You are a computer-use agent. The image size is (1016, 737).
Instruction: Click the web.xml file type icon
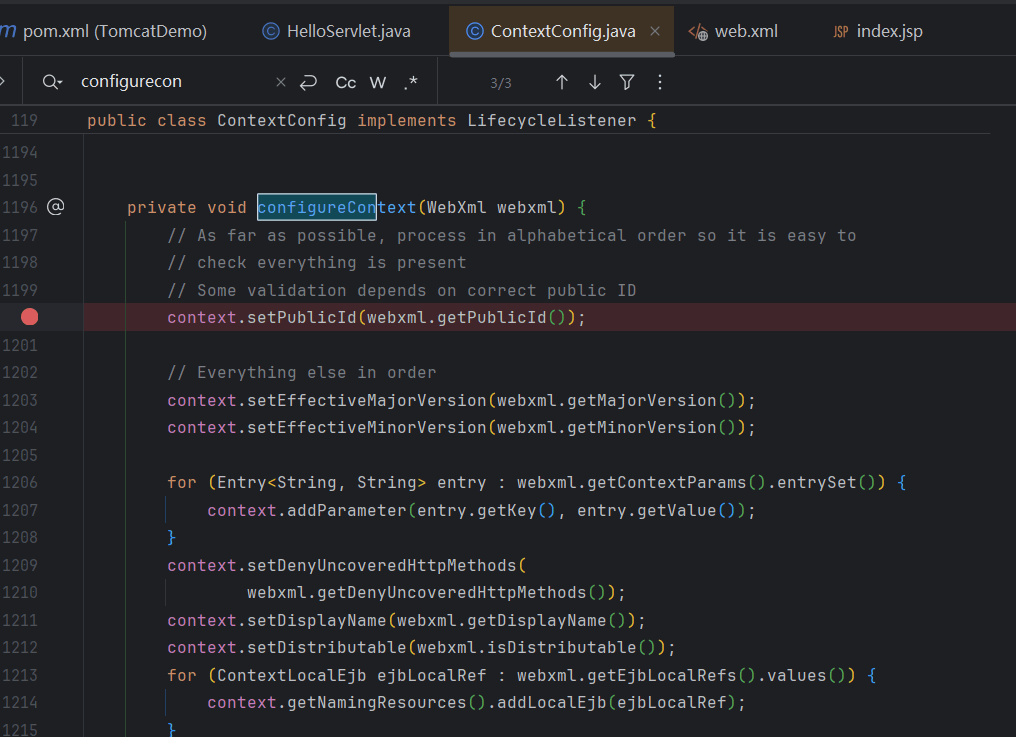pos(698,31)
